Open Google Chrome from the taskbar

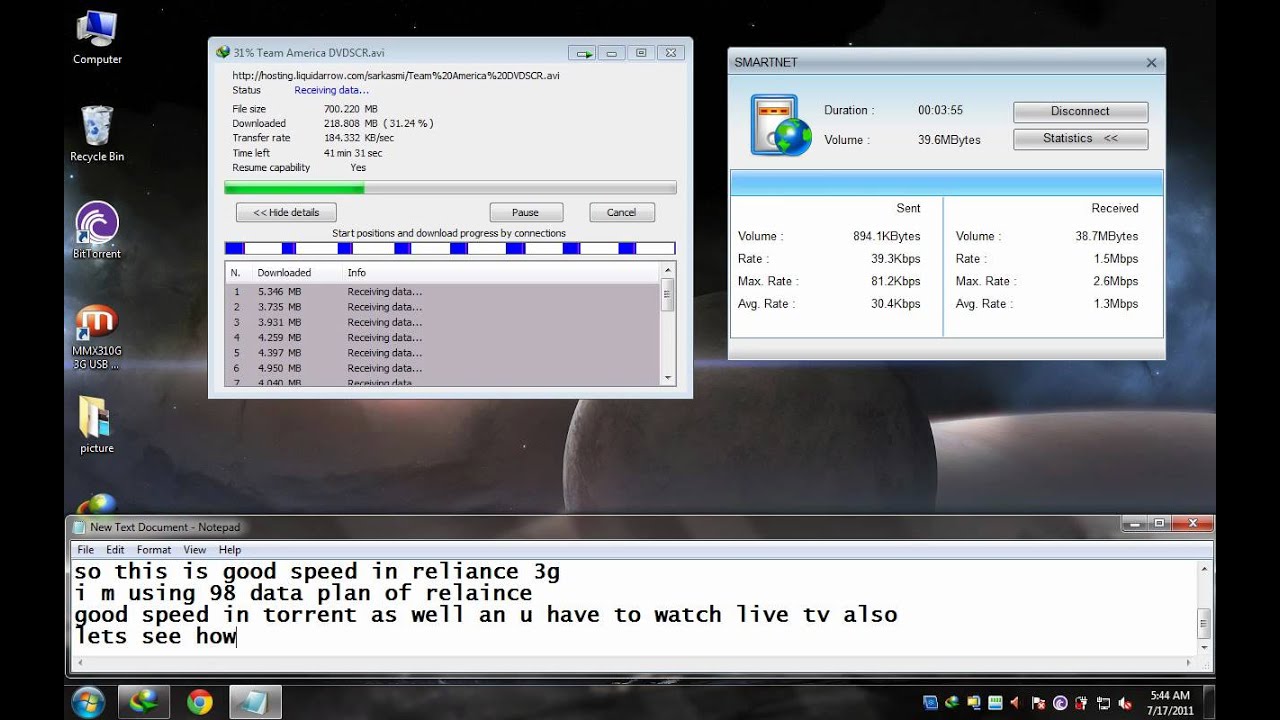point(199,702)
